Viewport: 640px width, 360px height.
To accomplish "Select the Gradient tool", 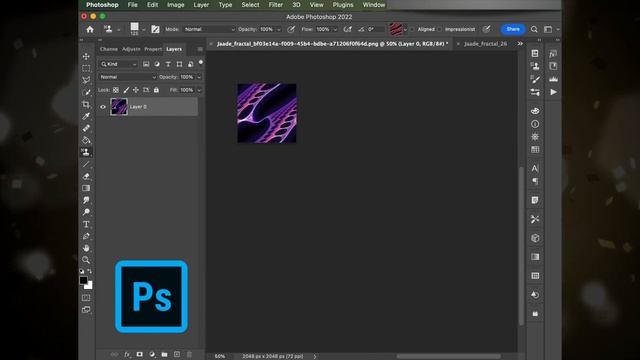I will pos(86,188).
